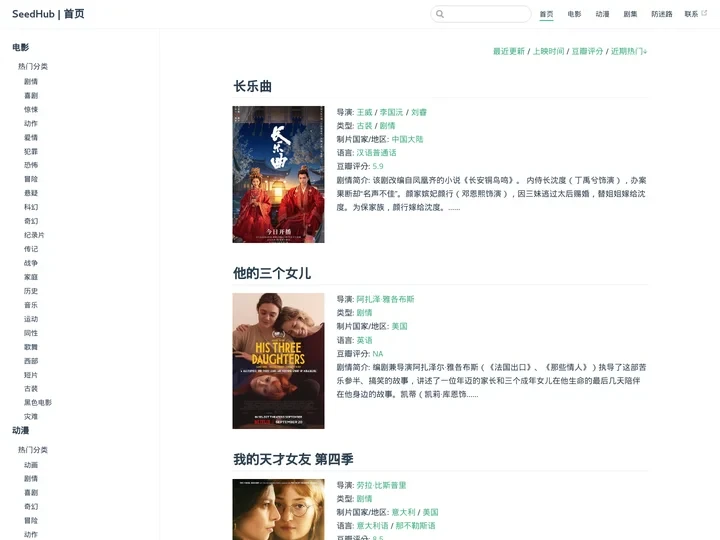Screen dimensions: 720x540
Task: Click the 英语 language link
Action: (365, 340)
